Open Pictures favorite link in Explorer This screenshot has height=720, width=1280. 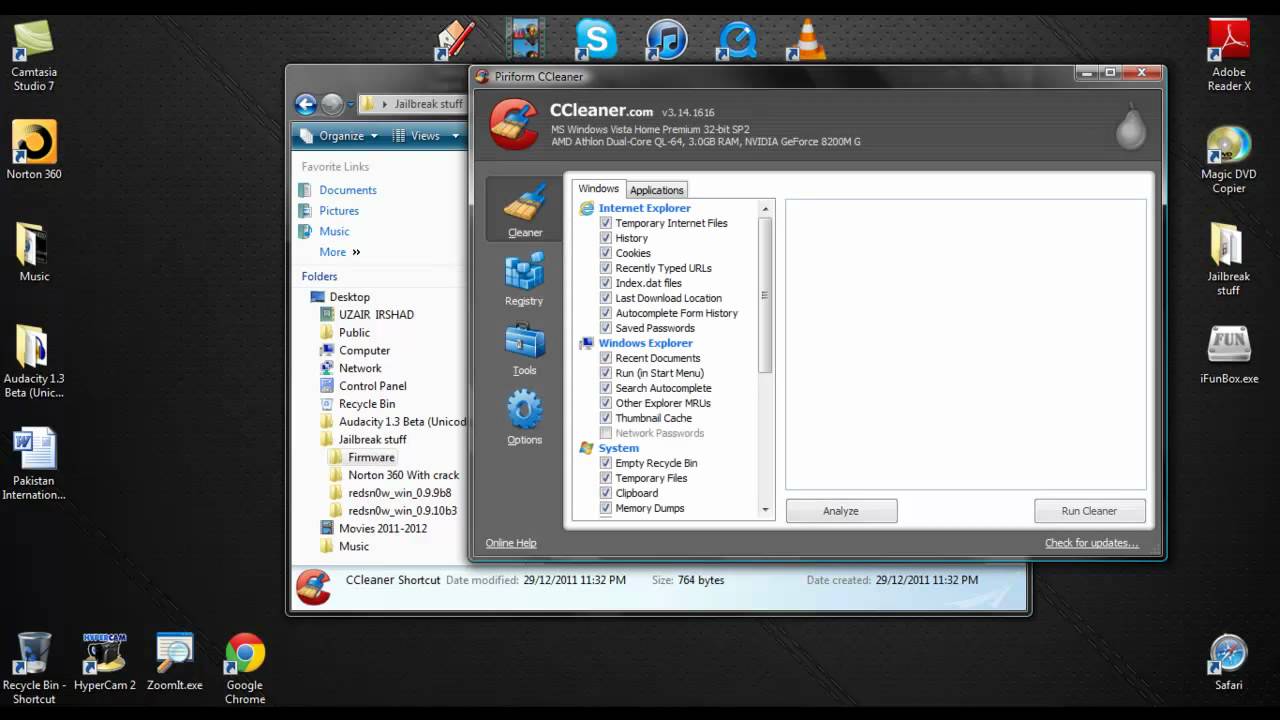pos(338,211)
